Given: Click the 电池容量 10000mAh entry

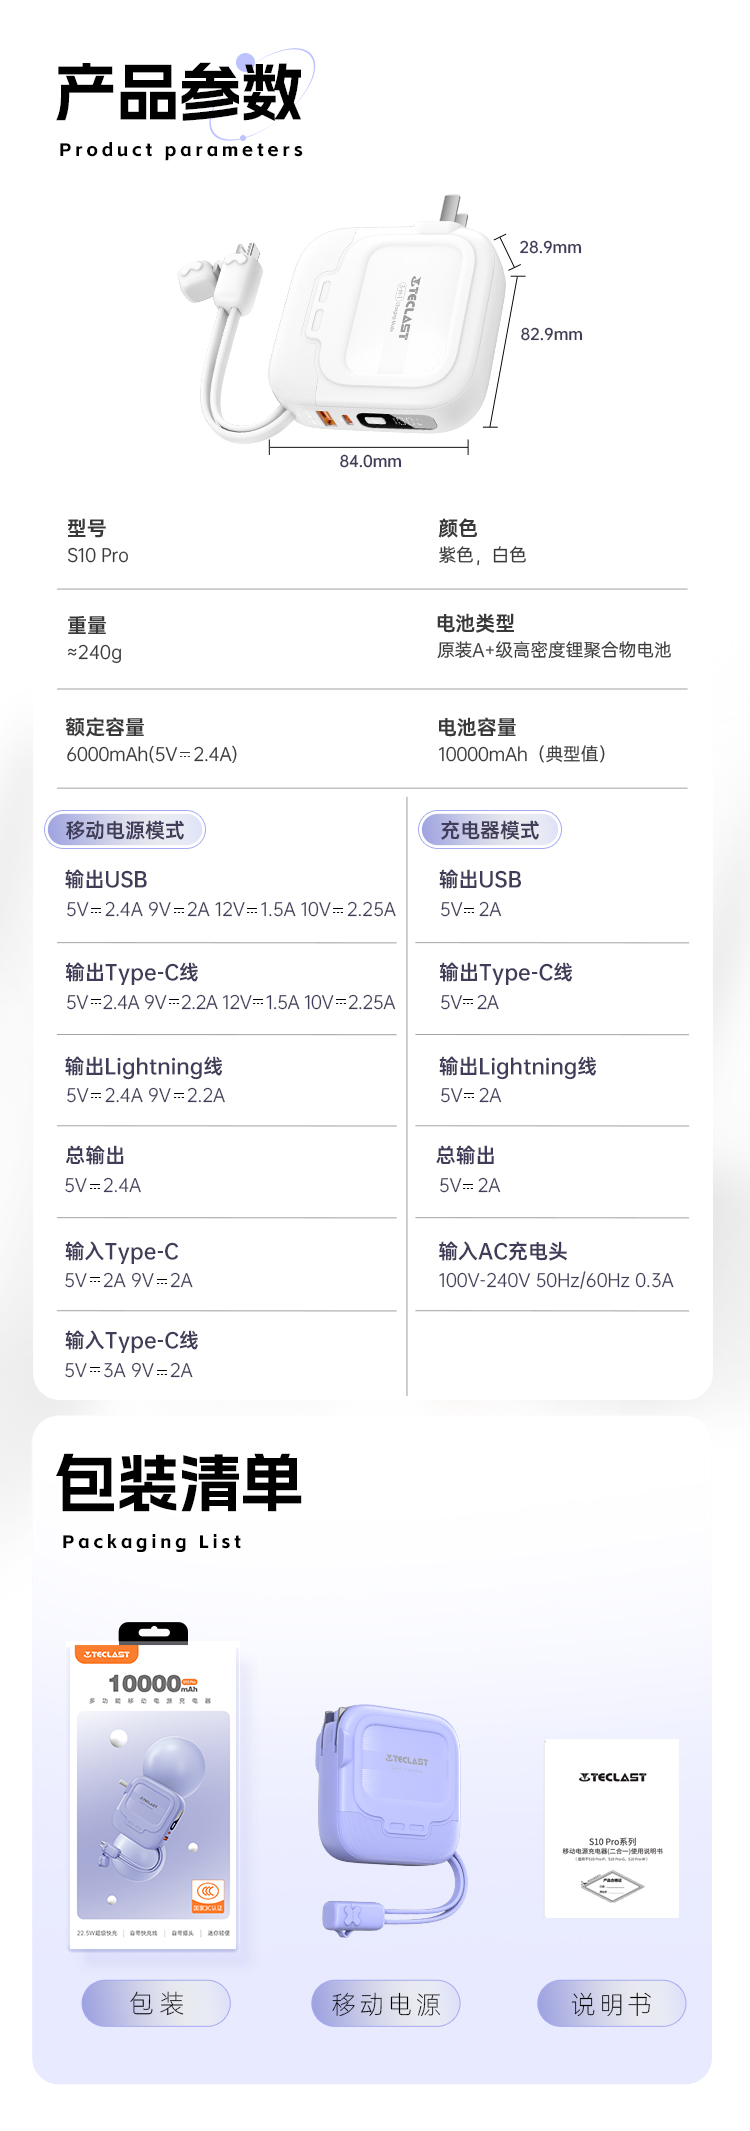Looking at the screenshot, I should pos(522,741).
